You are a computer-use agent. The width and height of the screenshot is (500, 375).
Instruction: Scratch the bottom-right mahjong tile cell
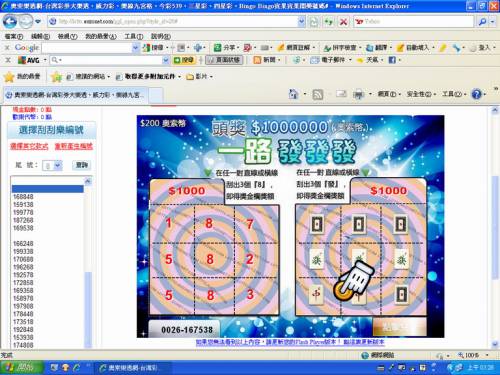point(401,295)
